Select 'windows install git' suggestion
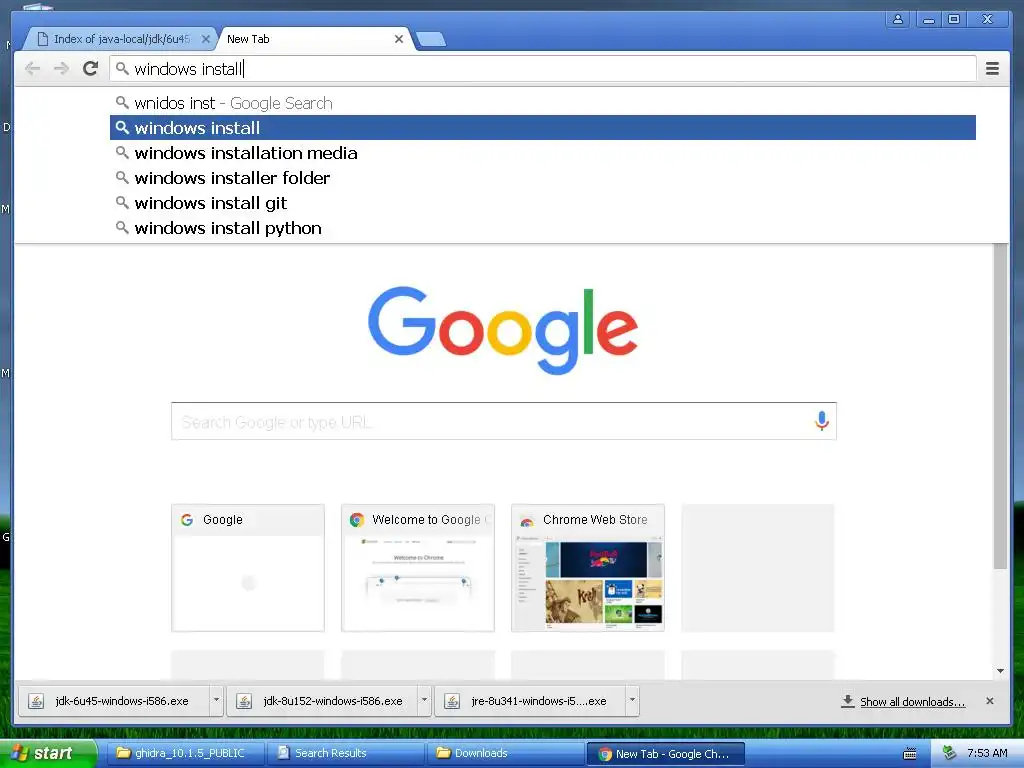 click(543, 203)
